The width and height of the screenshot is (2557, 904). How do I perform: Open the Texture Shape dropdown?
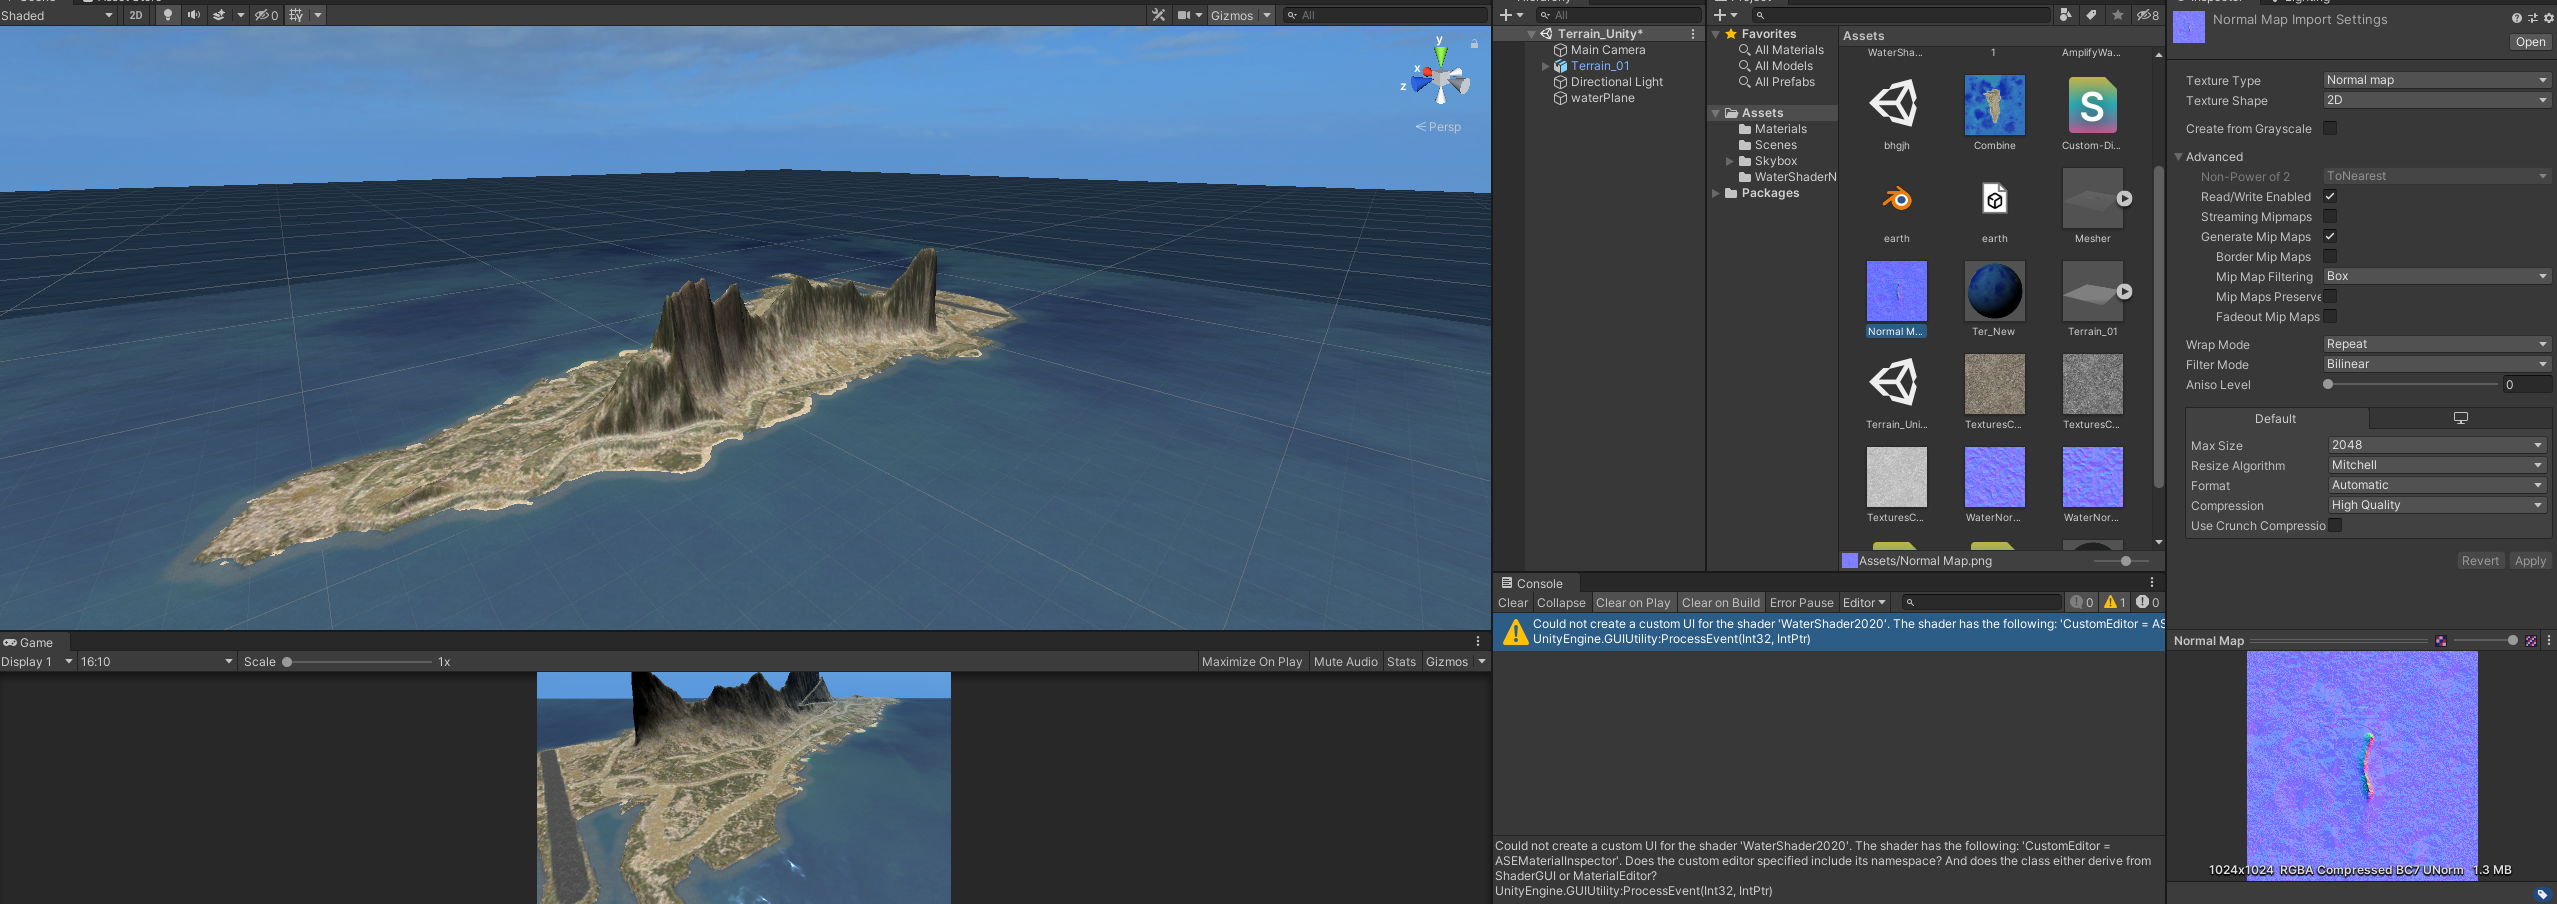pos(2437,100)
